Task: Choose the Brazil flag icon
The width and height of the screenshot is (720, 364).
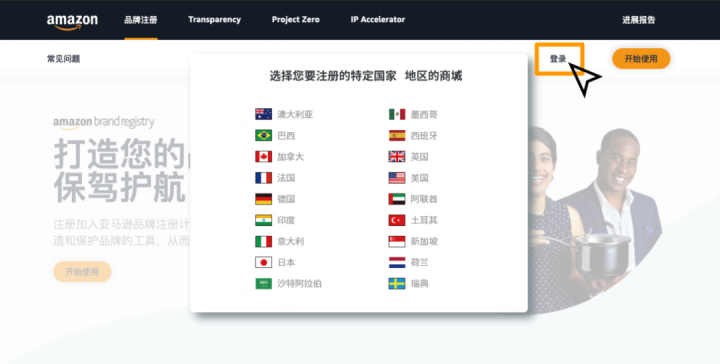Action: point(264,135)
